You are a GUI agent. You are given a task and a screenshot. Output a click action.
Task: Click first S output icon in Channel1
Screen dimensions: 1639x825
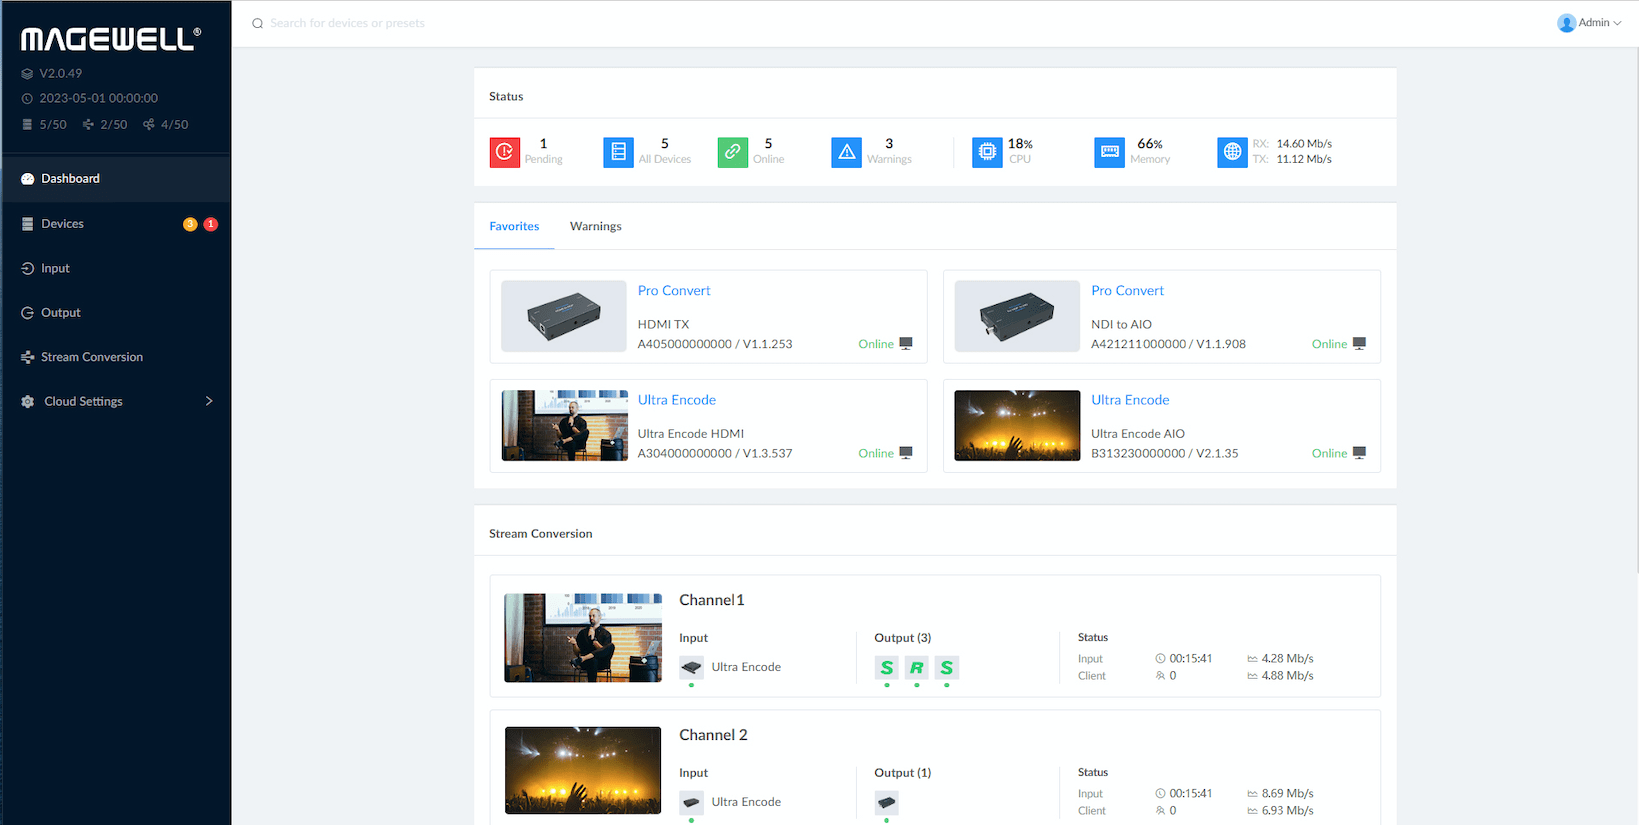tap(887, 667)
